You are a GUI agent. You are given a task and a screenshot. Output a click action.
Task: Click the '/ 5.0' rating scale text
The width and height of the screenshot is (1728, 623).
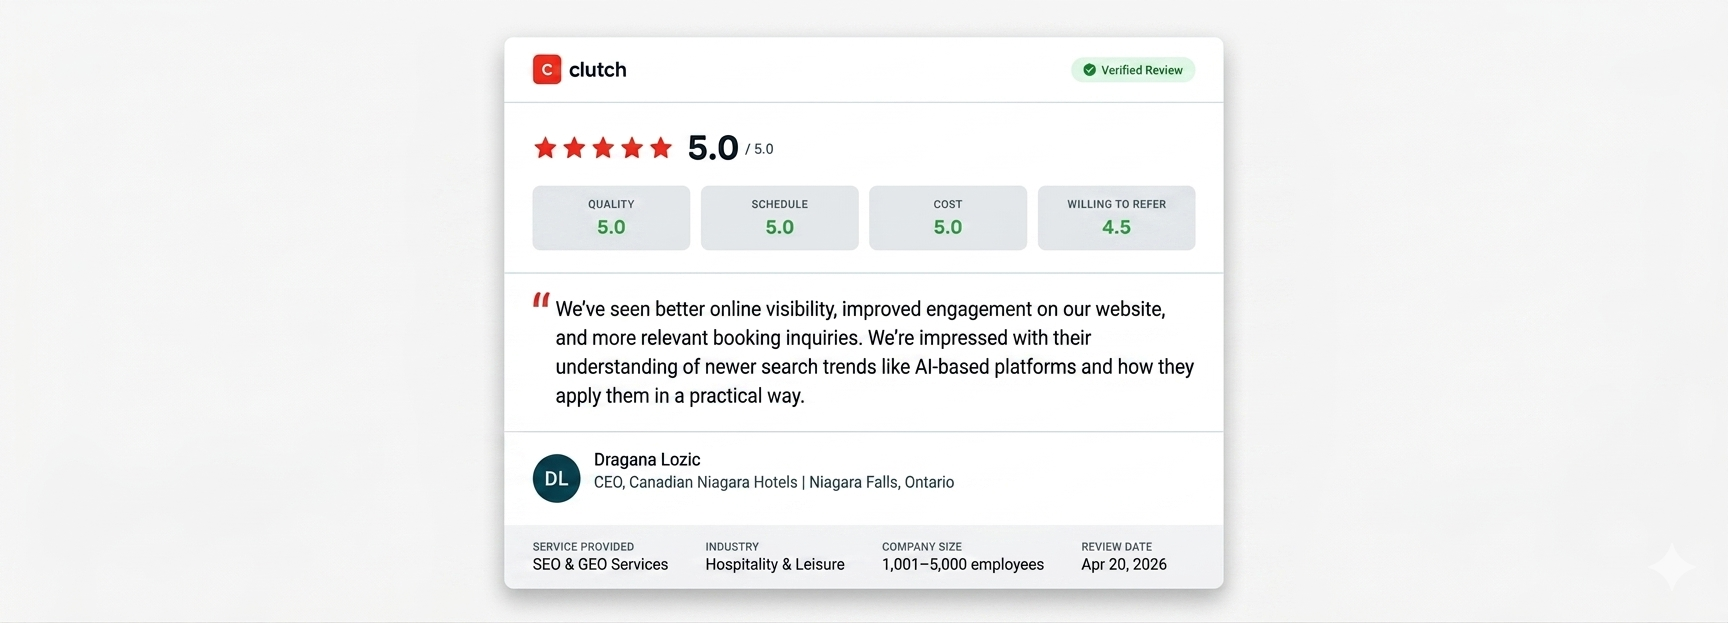[759, 149]
